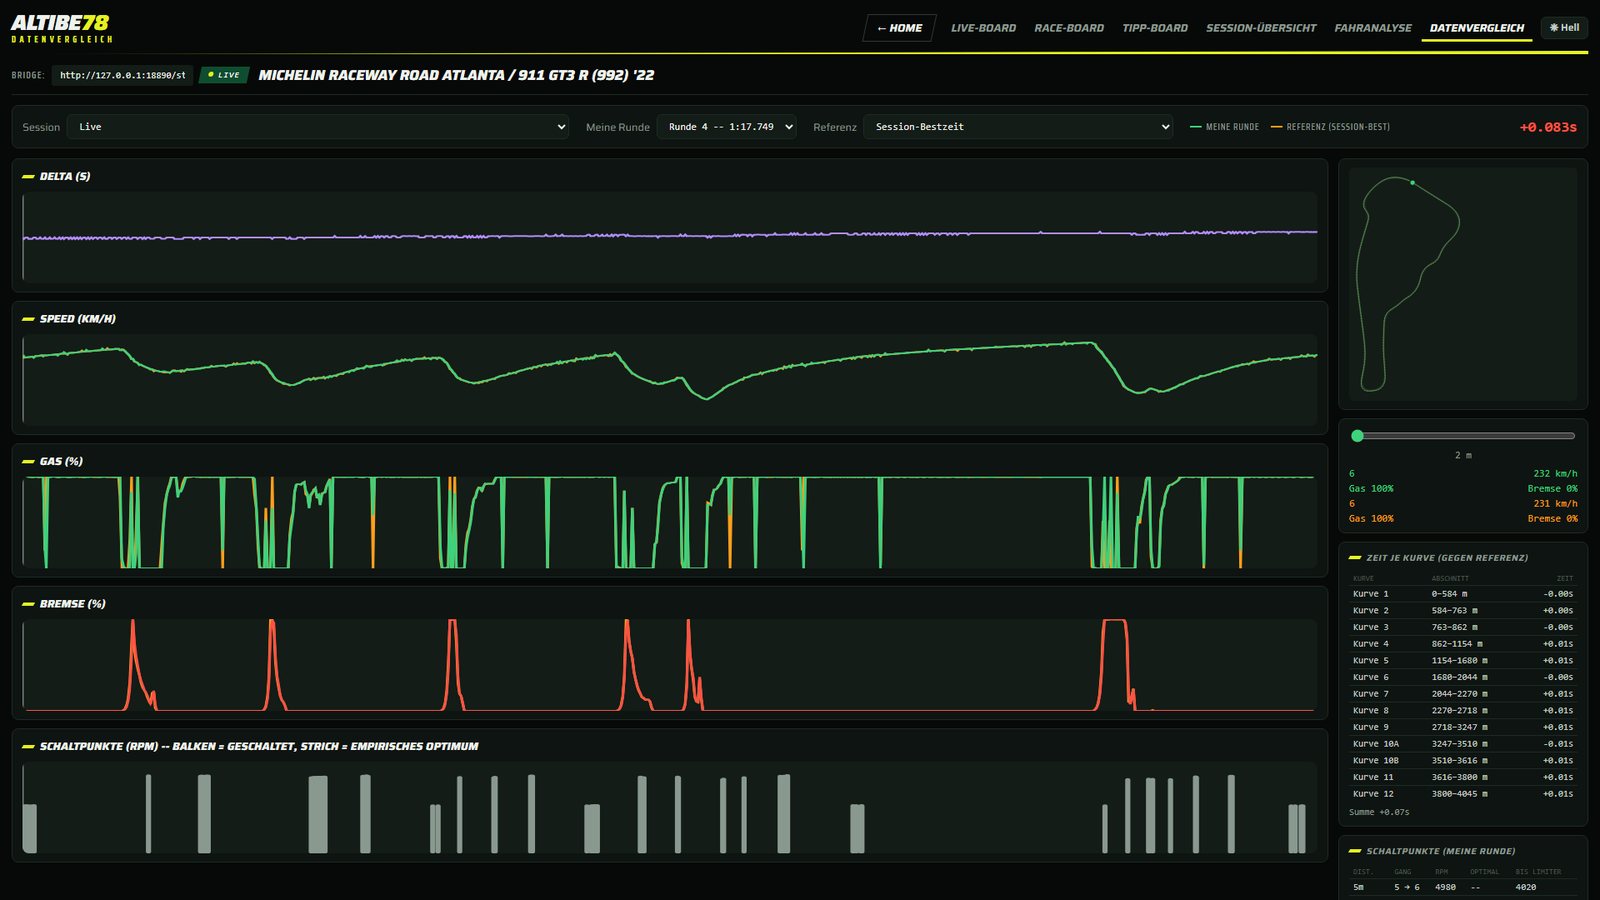Select the Kurve 9 row
Viewport: 1600px width, 900px height.
(1463, 727)
